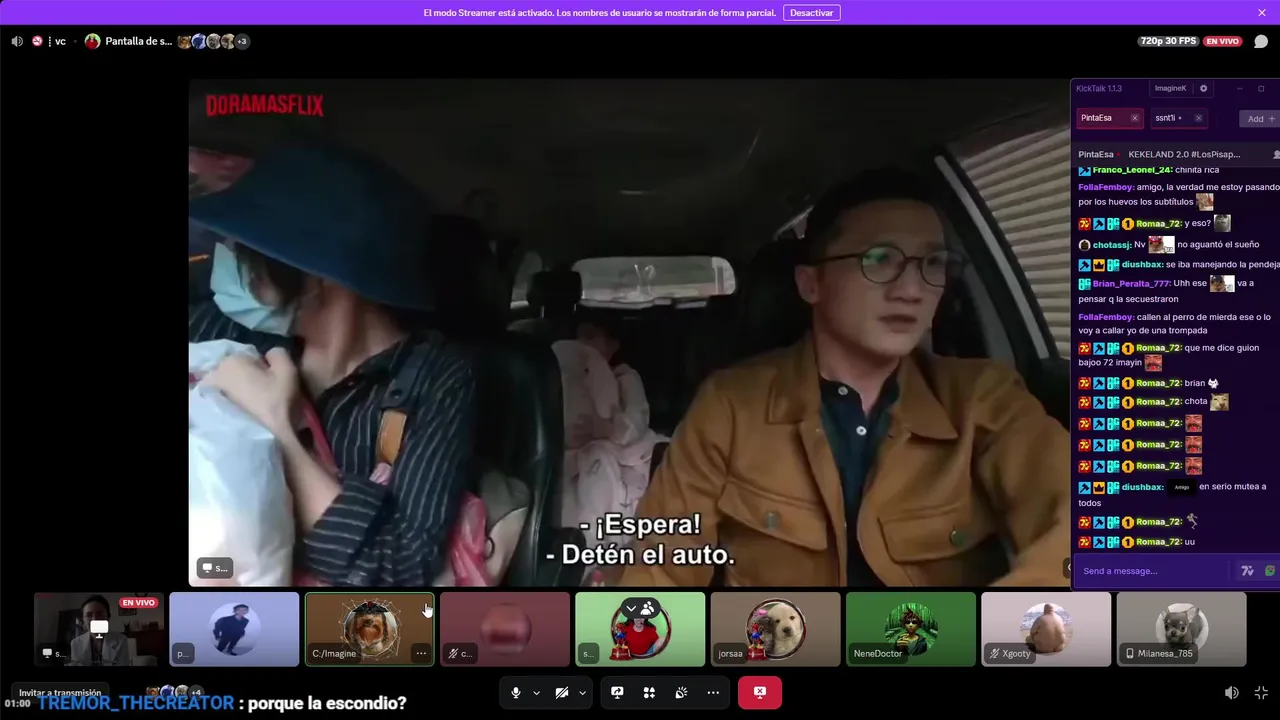Viewport: 1280px width, 720px height.
Task: Click the stream label badge on the video
Action: [215, 568]
